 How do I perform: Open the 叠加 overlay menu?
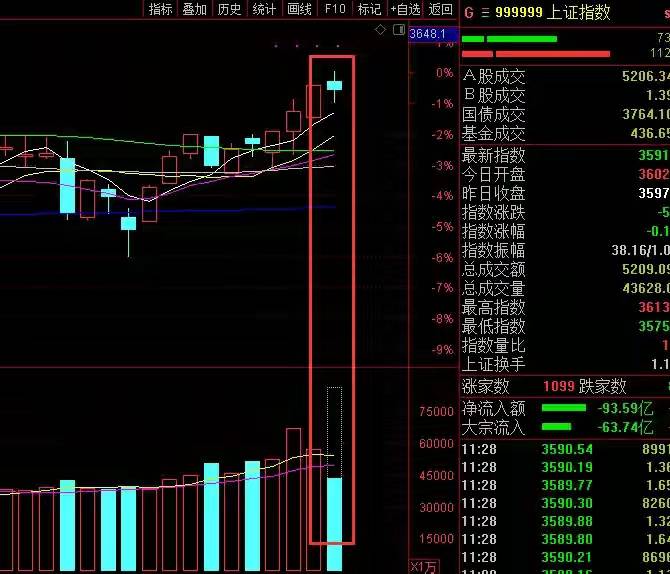tap(195, 9)
